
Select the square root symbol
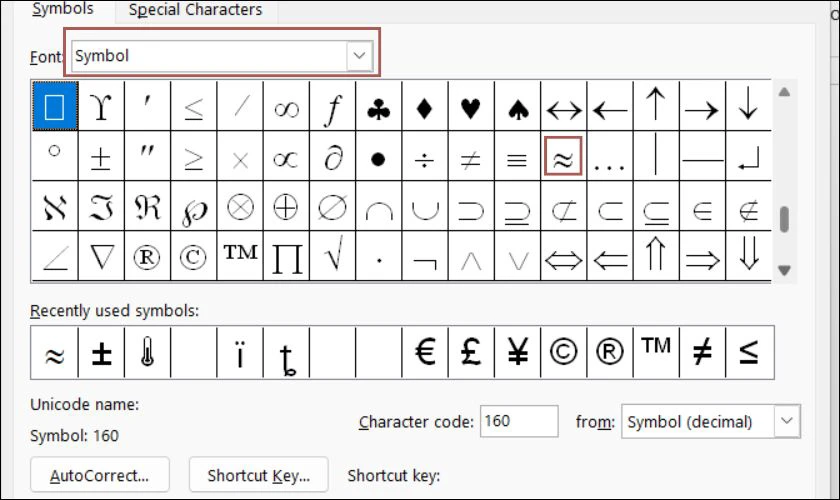coord(333,256)
